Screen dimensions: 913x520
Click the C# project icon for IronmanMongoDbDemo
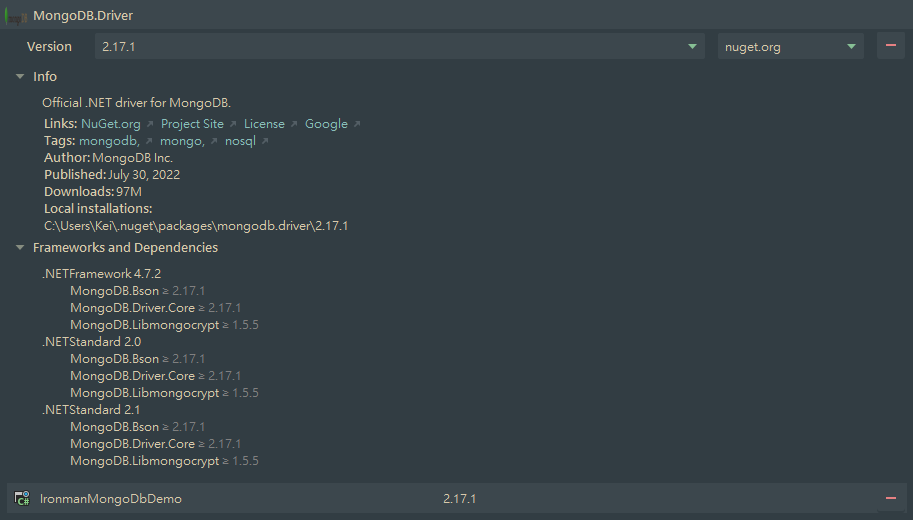coord(22,498)
